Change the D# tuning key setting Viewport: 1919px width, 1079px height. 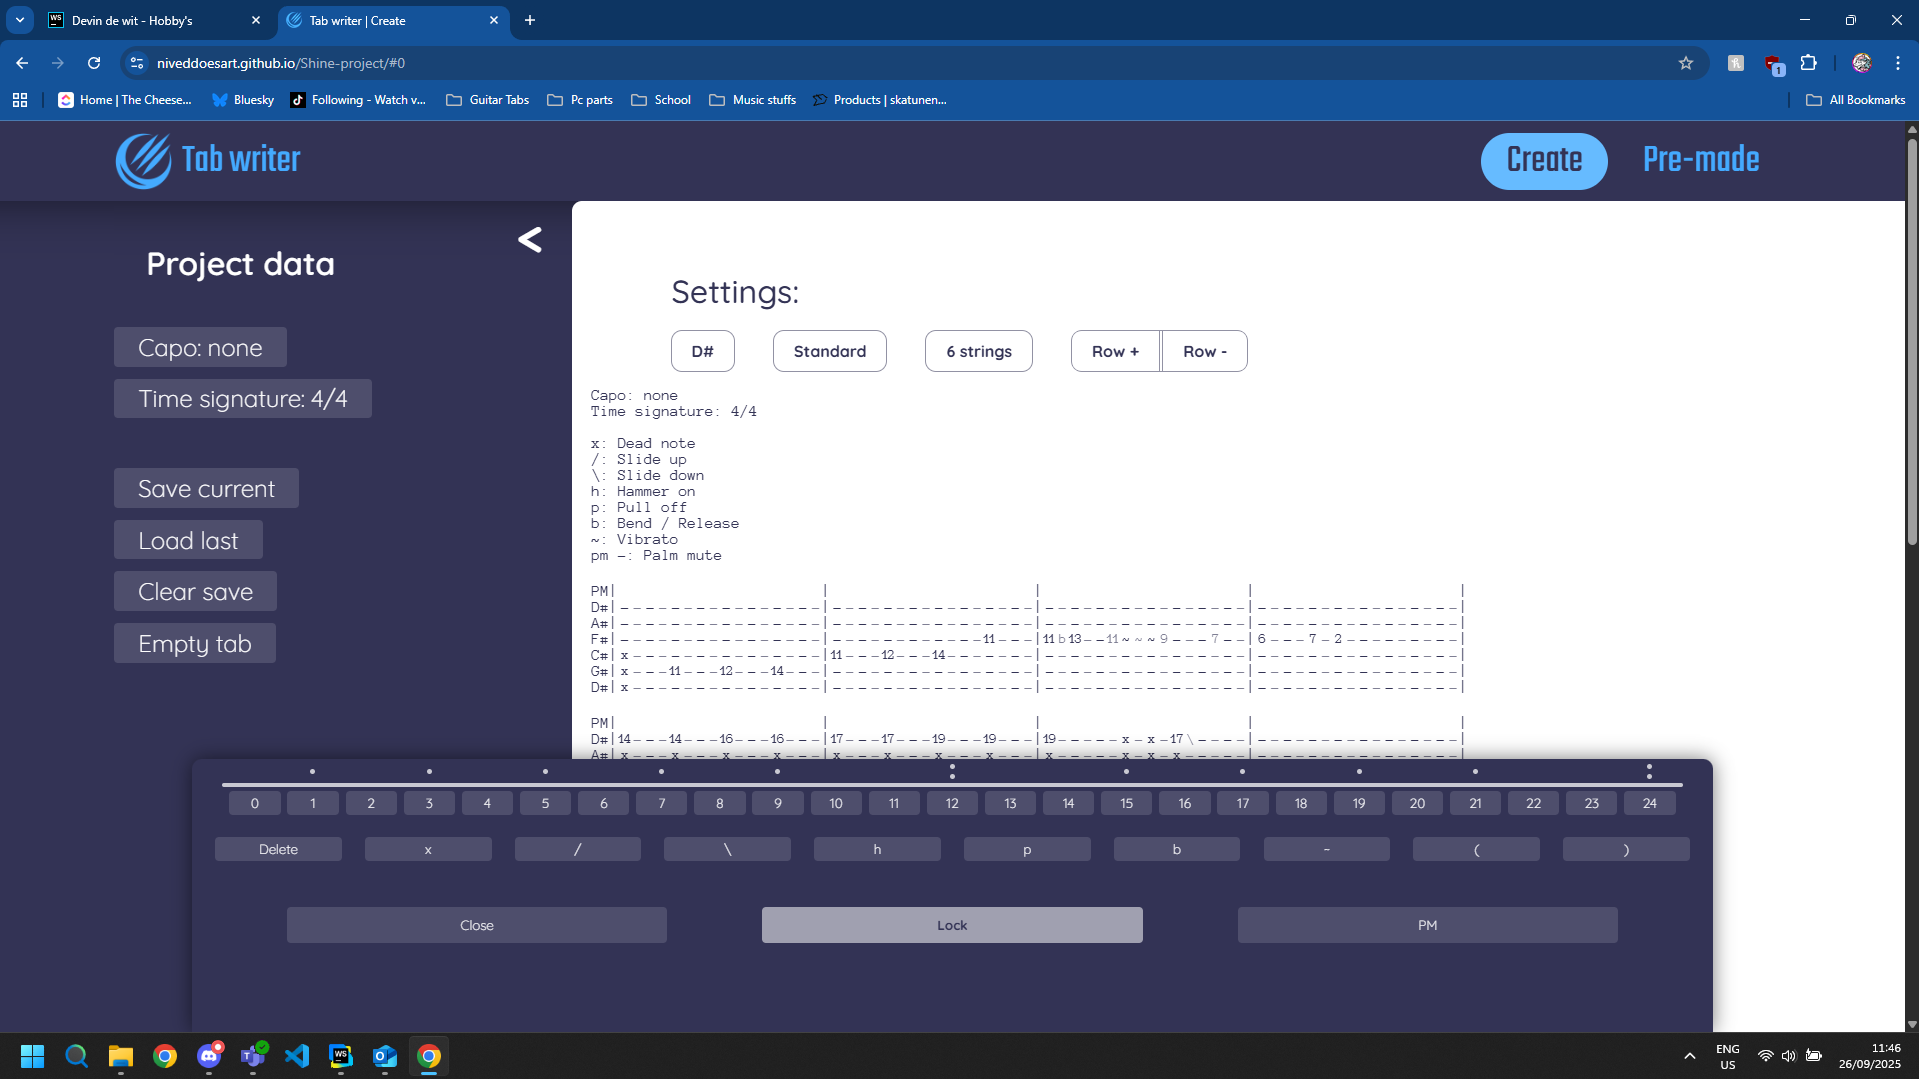(x=702, y=351)
